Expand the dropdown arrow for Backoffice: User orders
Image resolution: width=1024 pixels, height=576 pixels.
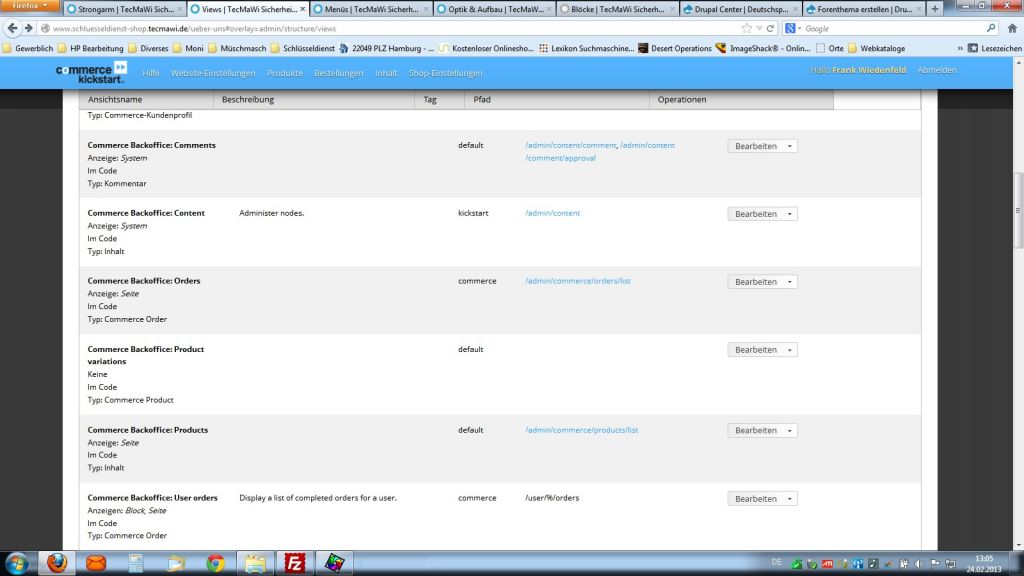click(790, 499)
